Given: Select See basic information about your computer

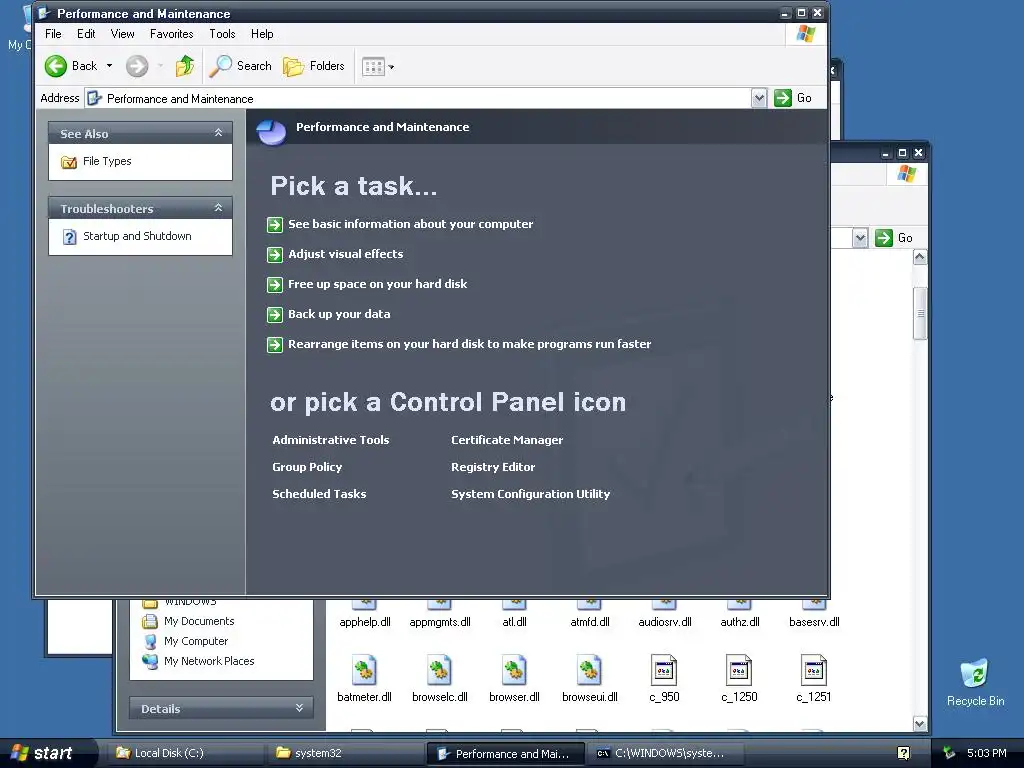Looking at the screenshot, I should (411, 224).
